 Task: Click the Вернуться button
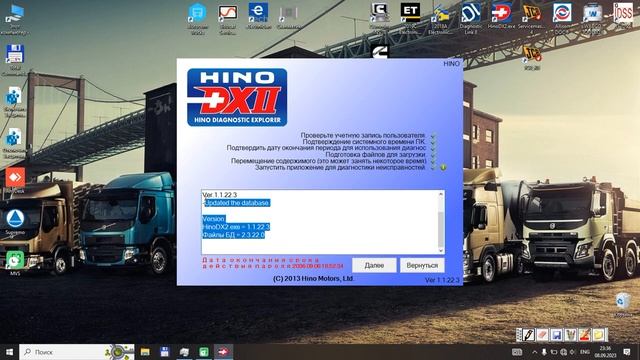pos(422,265)
